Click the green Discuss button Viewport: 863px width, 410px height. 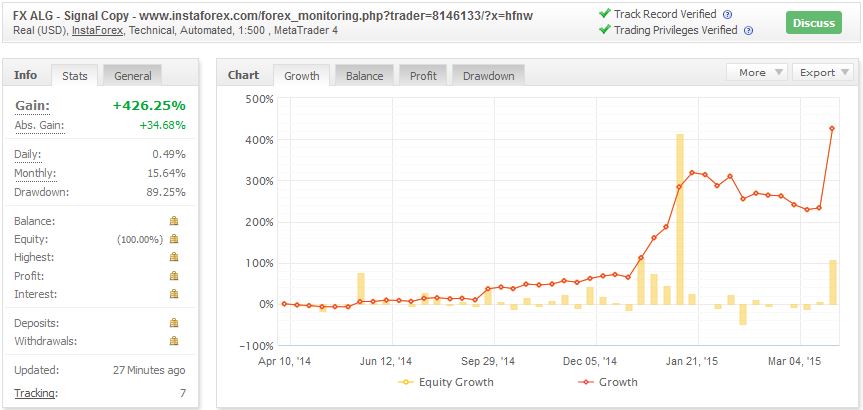(814, 23)
